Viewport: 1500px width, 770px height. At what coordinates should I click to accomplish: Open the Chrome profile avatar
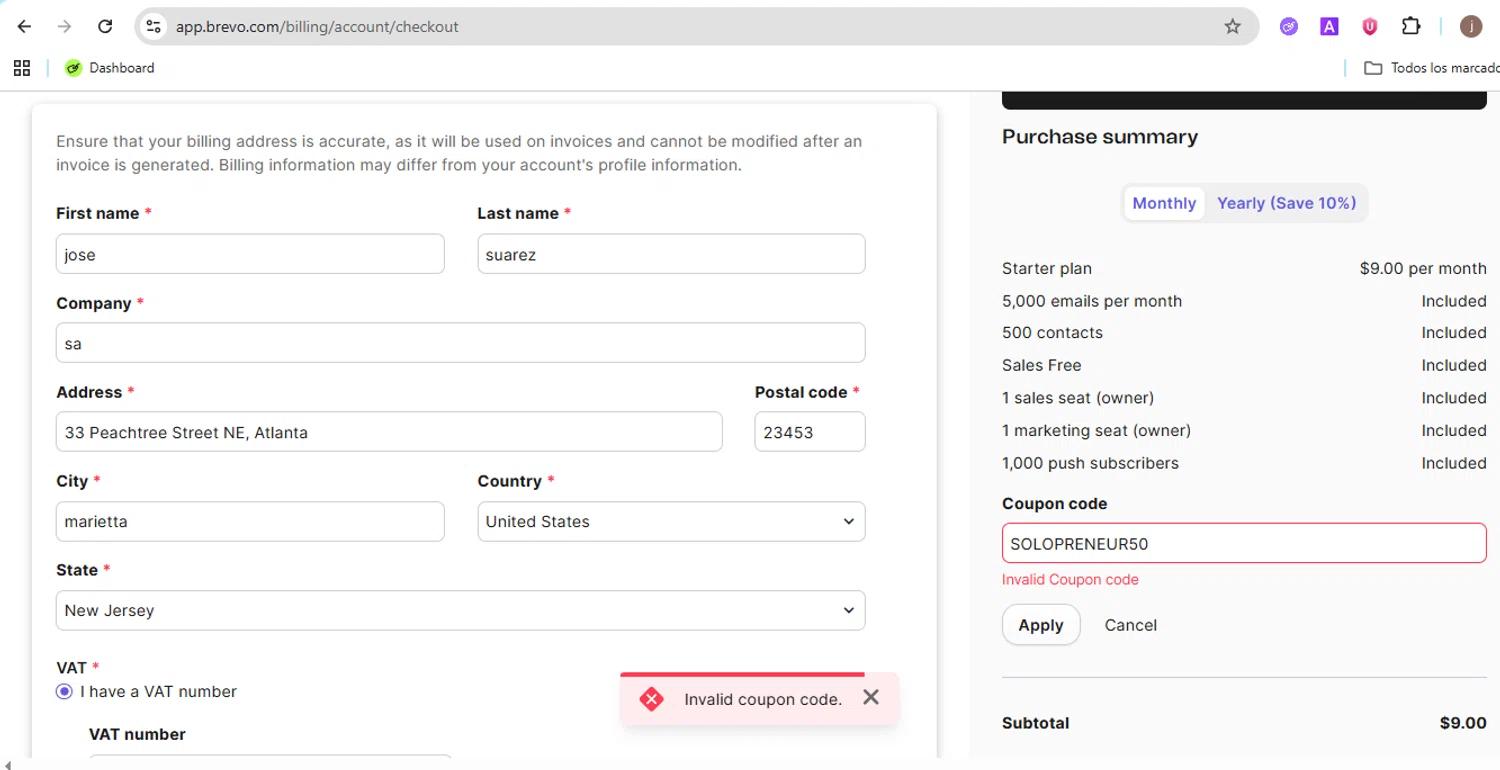click(1471, 27)
